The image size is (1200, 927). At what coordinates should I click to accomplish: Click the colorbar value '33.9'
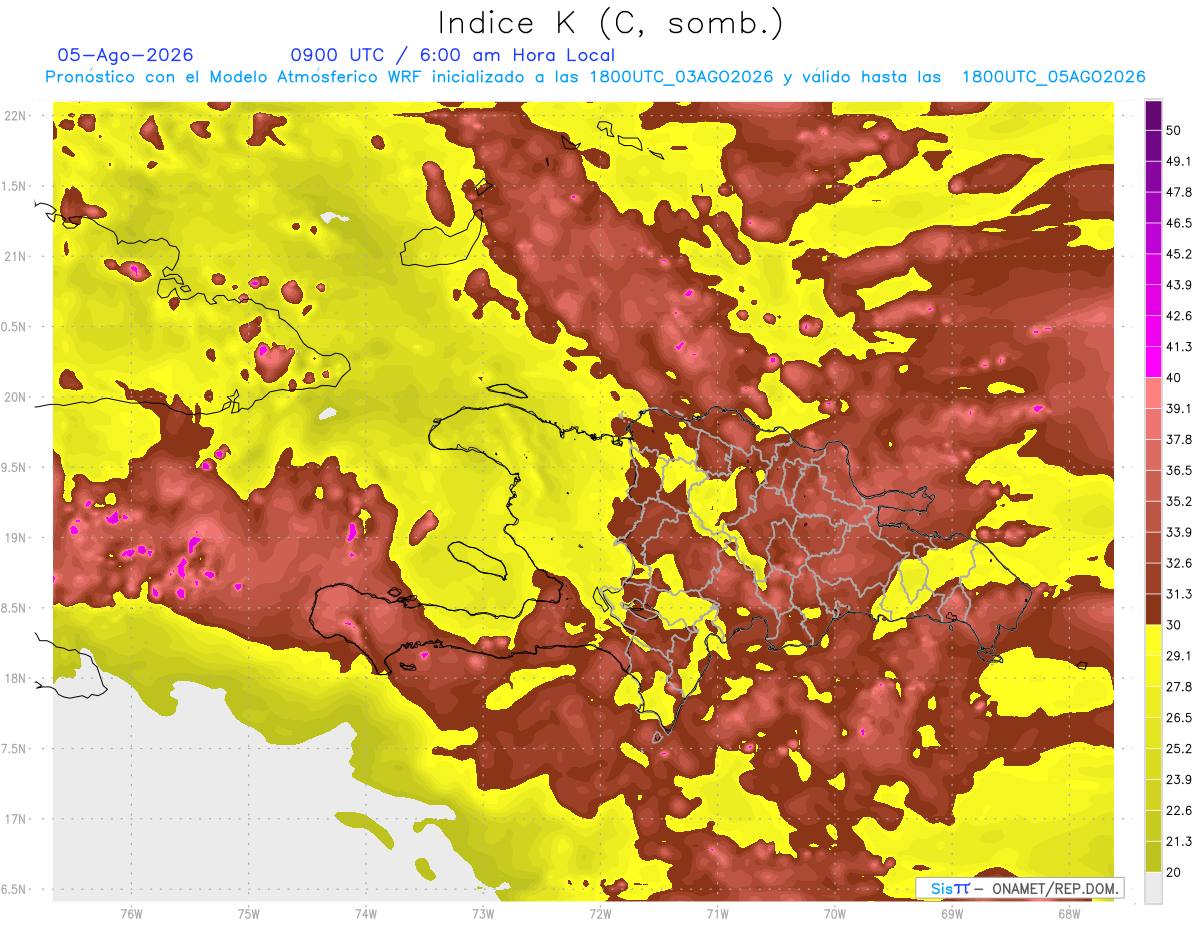(1179, 532)
